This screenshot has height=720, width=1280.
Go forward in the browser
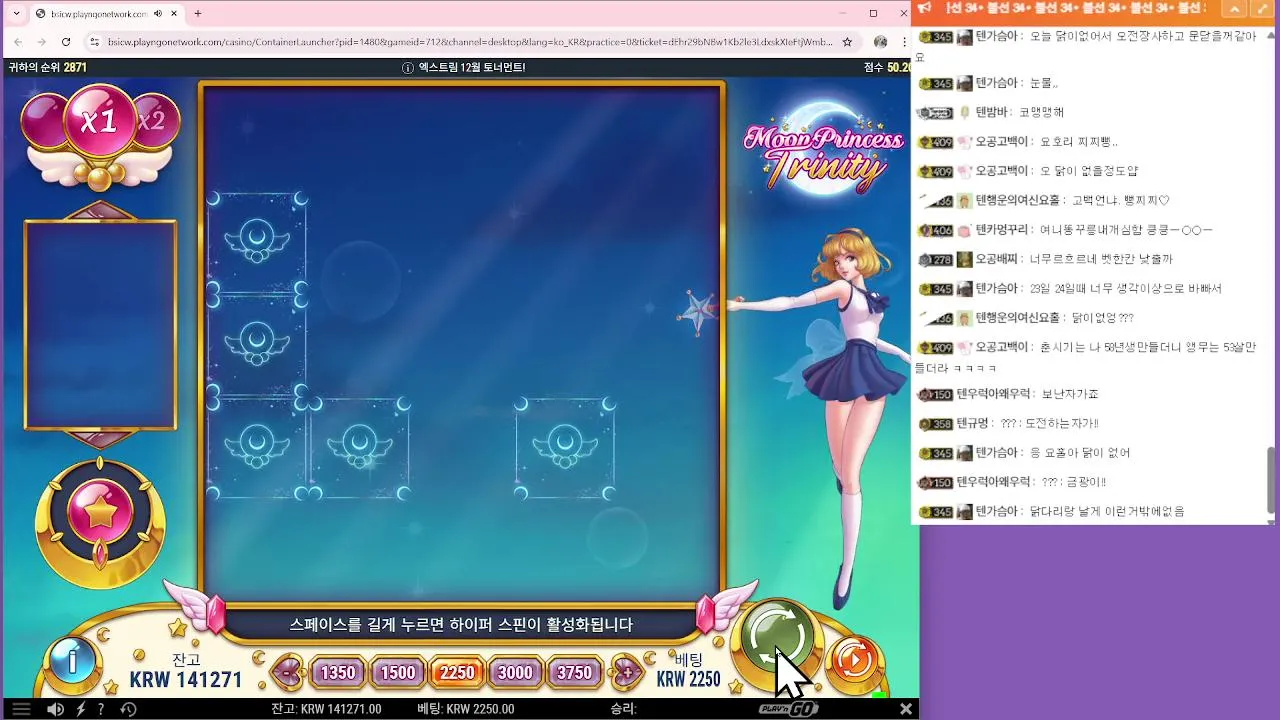41,42
